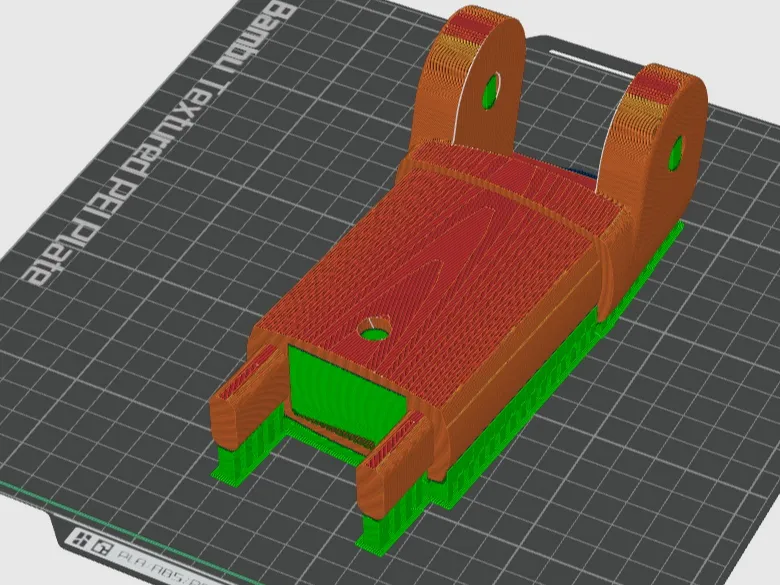Click the green hole in the right upright lug
The width and height of the screenshot is (780, 585).
tap(676, 154)
